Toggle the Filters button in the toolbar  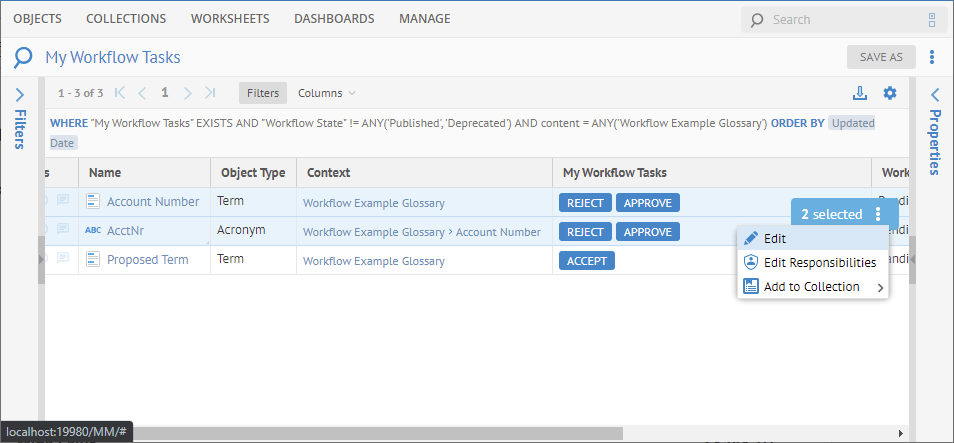[x=263, y=93]
